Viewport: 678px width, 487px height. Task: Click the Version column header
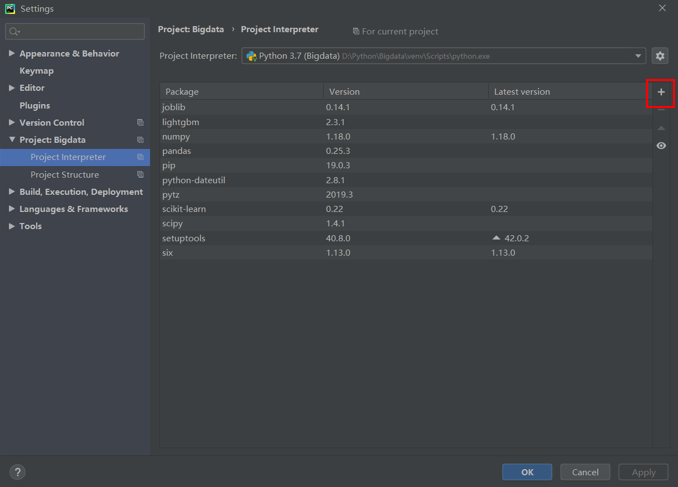coord(406,92)
